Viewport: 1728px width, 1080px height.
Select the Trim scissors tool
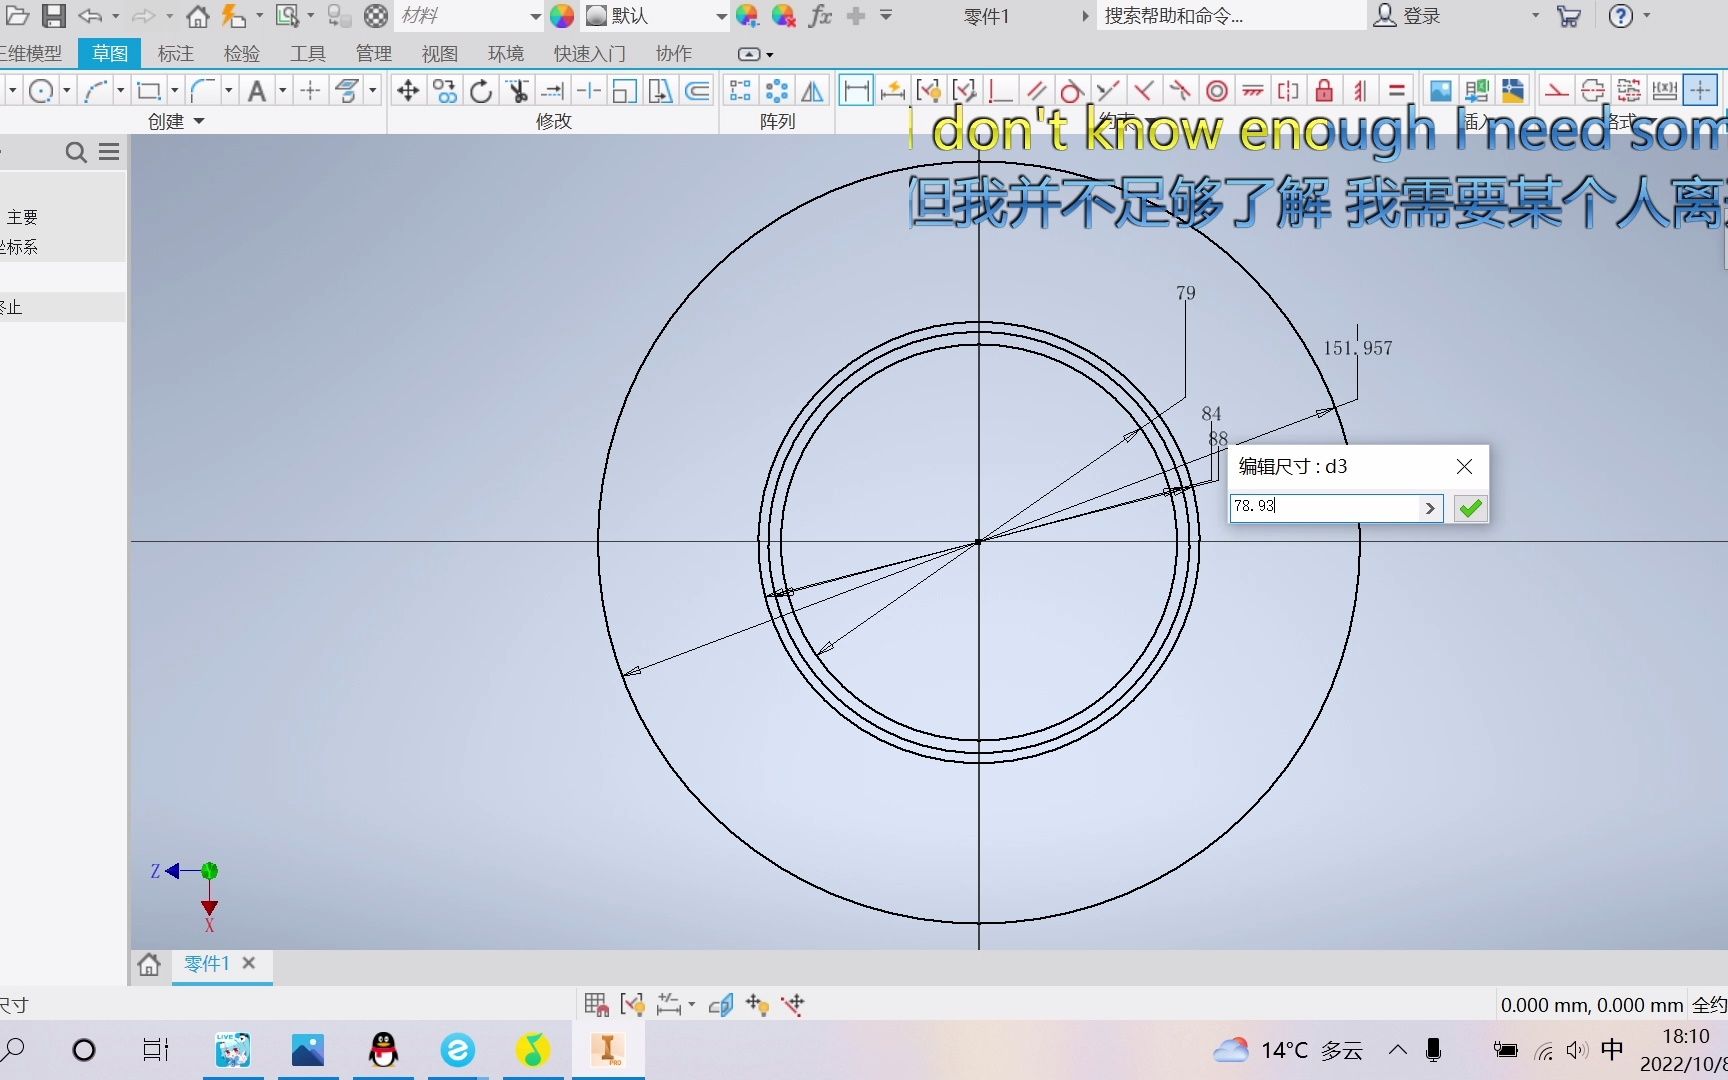517,91
